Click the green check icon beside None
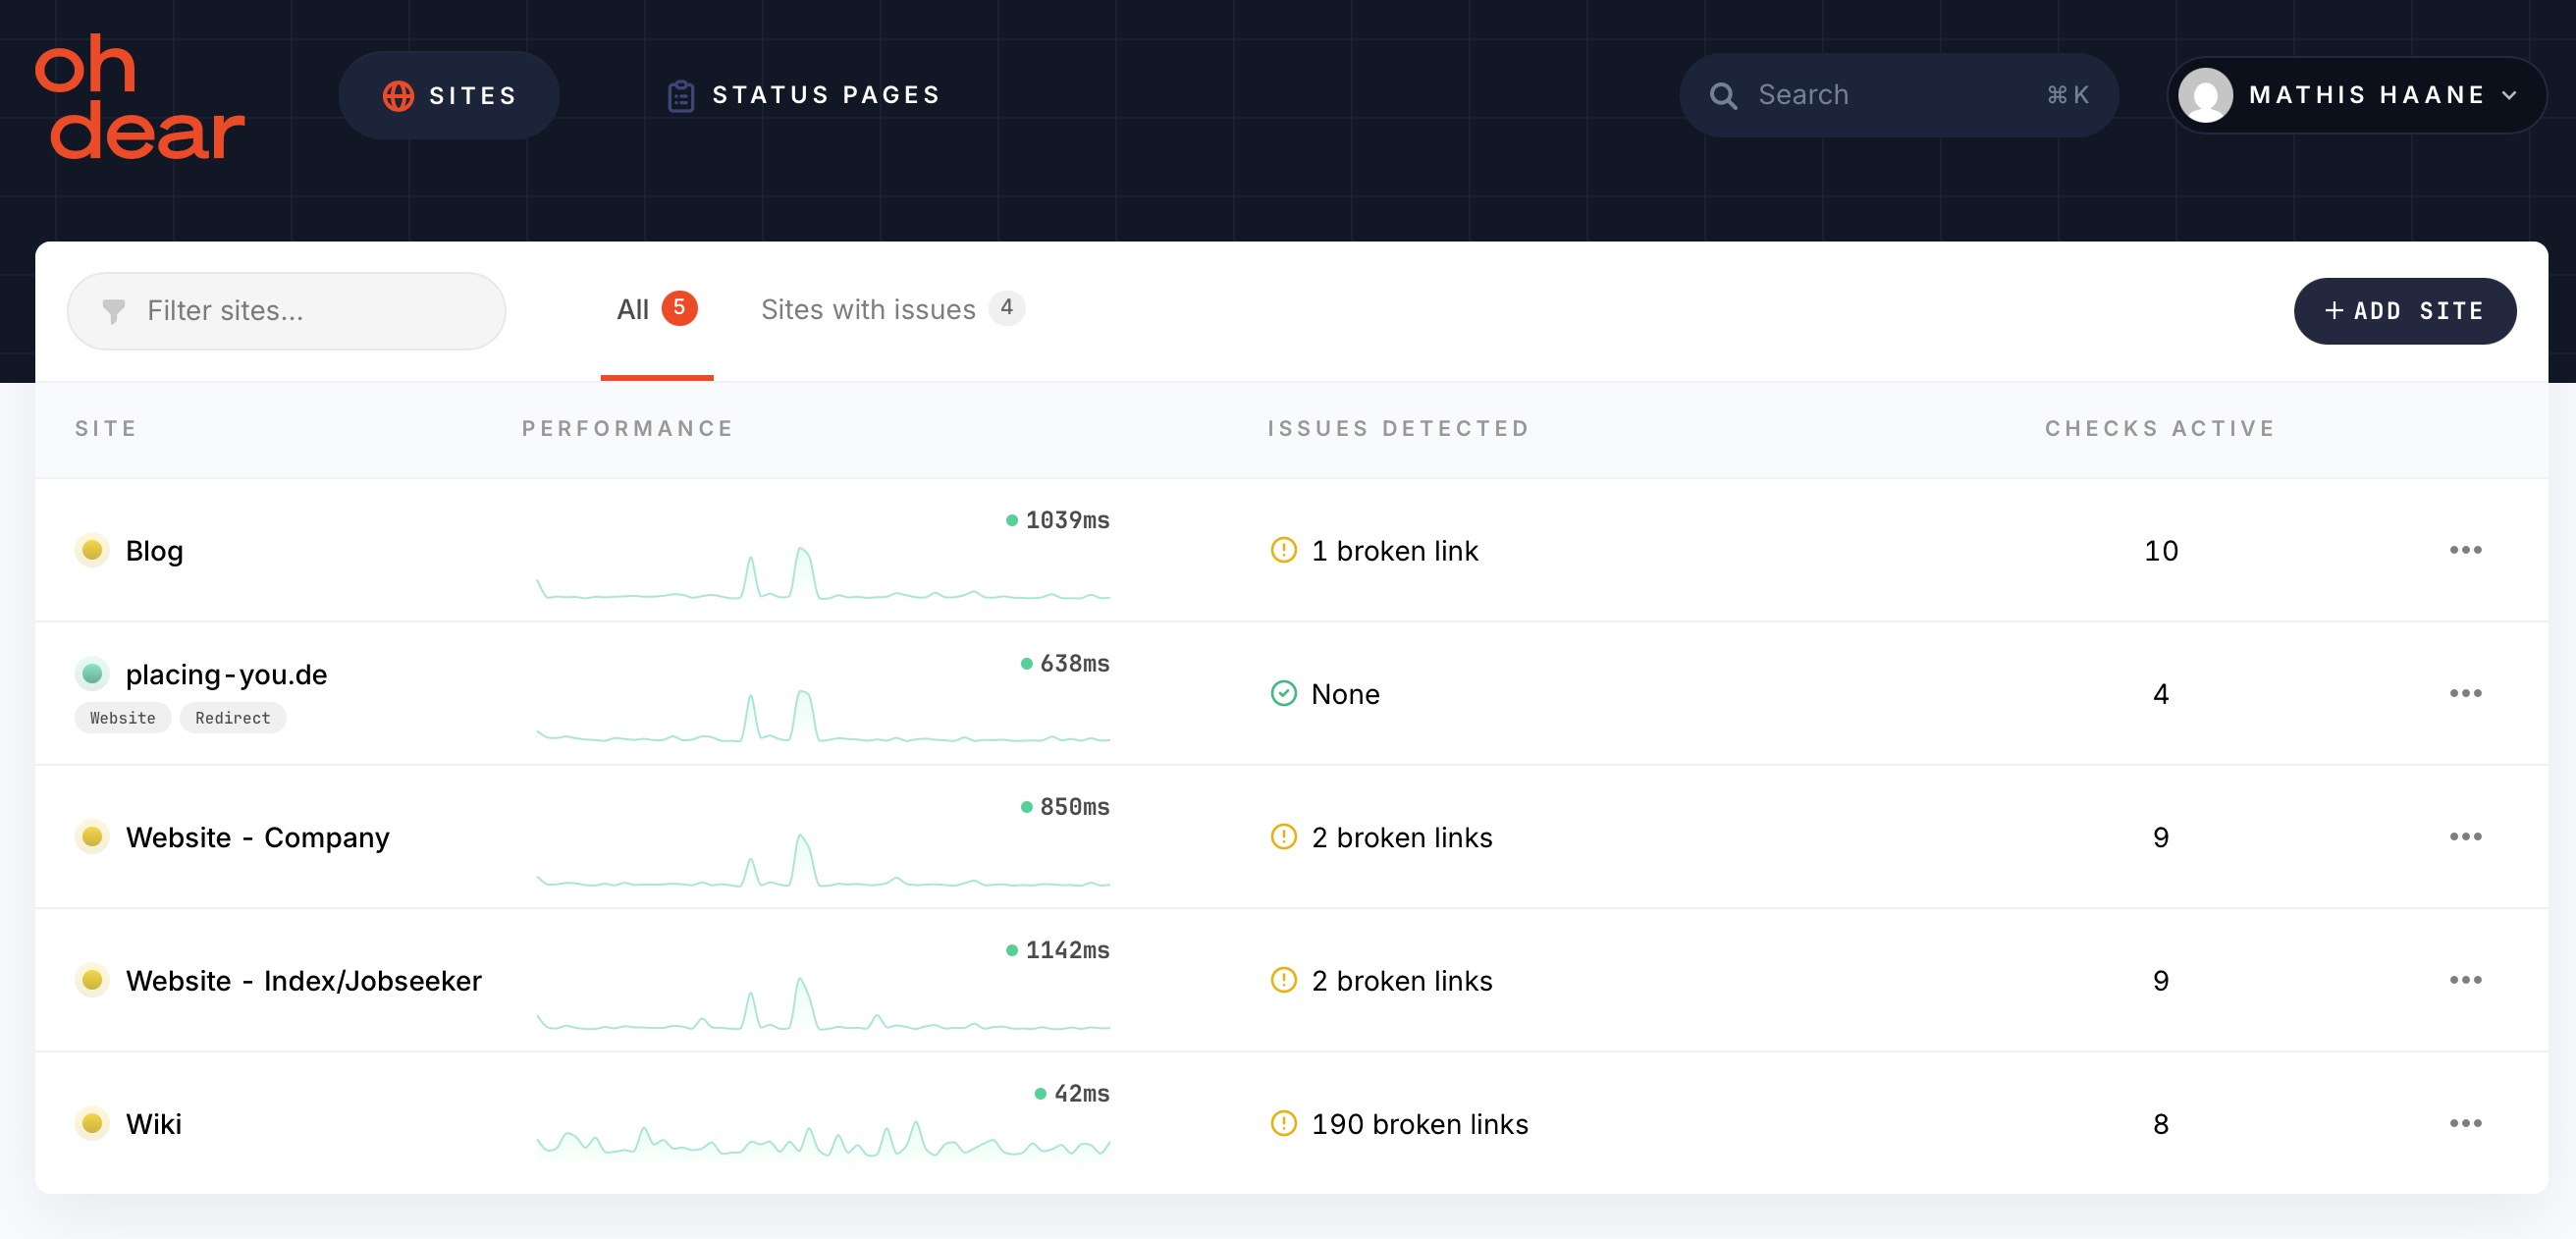Screen dimensions: 2576x1239 click(x=1283, y=693)
